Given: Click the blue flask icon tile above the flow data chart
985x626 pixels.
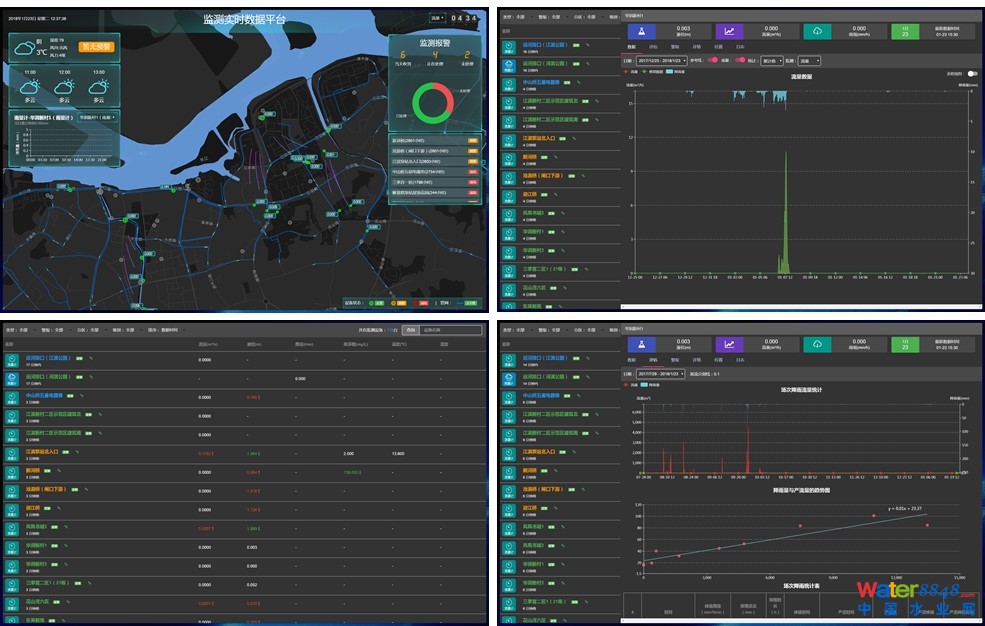Looking at the screenshot, I should pyautogui.click(x=641, y=31).
